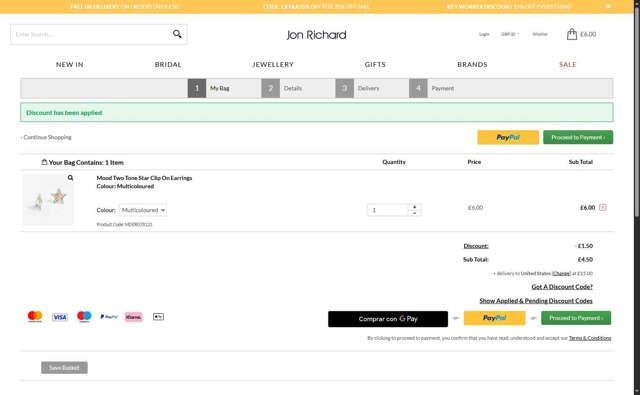Click top yellow PayPal button
Viewport: 640px width, 395px height.
tap(508, 137)
